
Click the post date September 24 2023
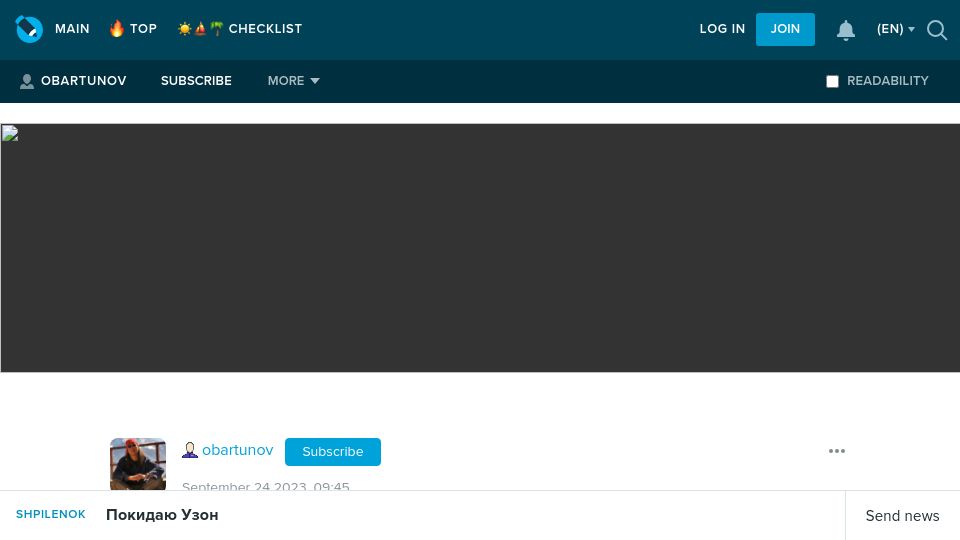click(266, 486)
